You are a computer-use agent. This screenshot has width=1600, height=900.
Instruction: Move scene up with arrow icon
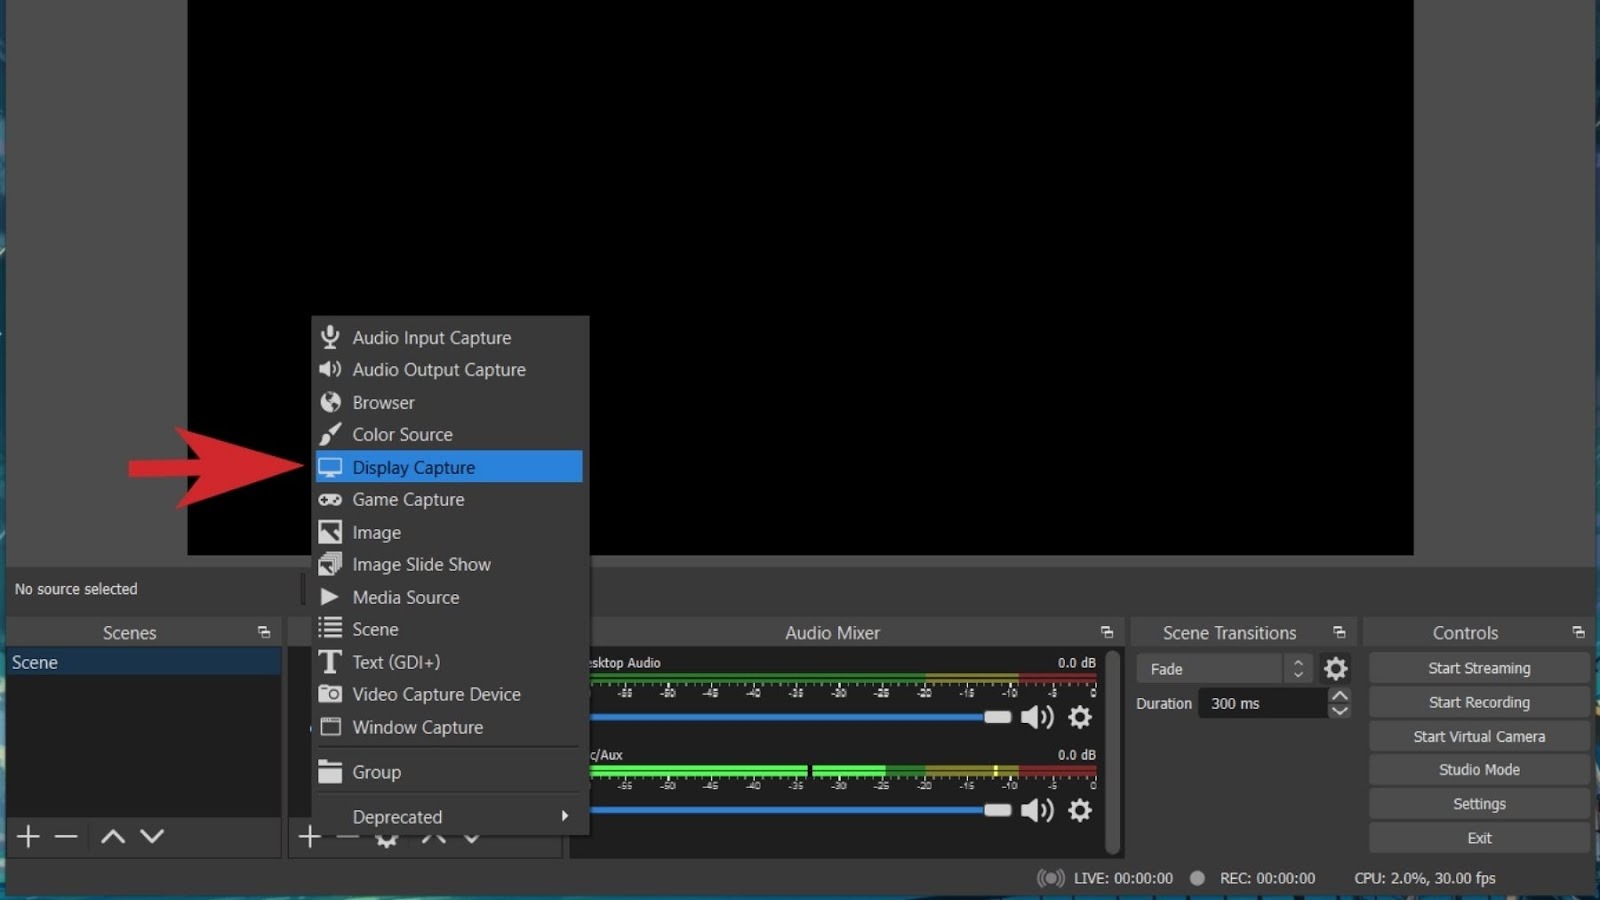[113, 836]
